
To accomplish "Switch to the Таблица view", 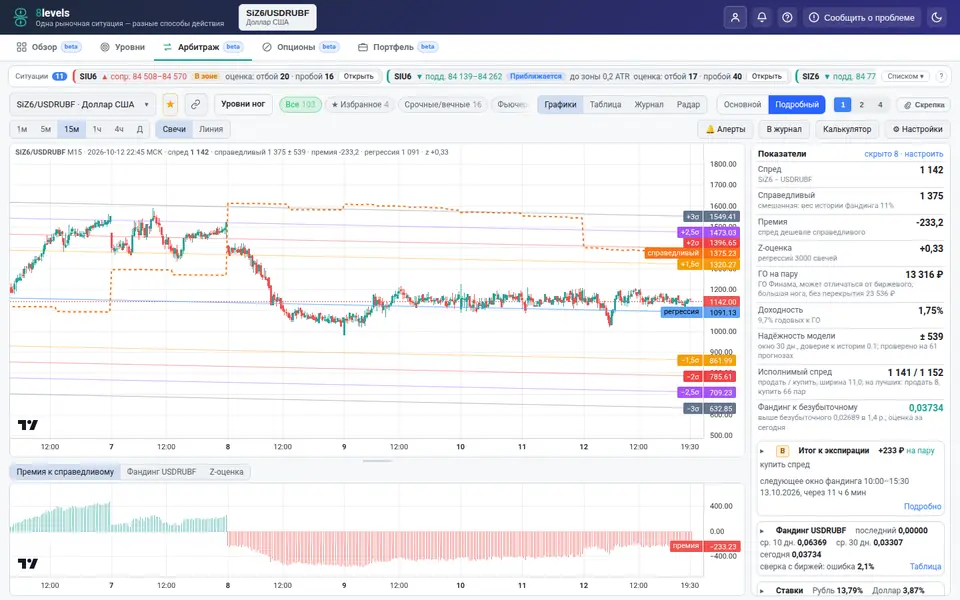I will pos(605,105).
